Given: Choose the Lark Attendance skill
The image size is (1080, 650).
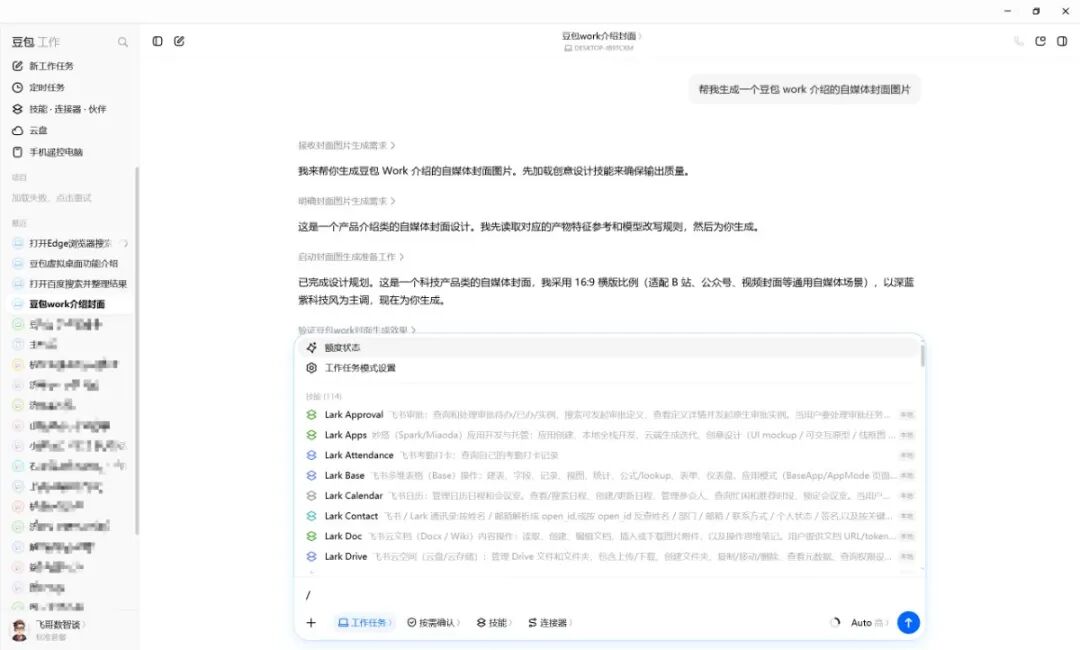Looking at the screenshot, I should 610,455.
